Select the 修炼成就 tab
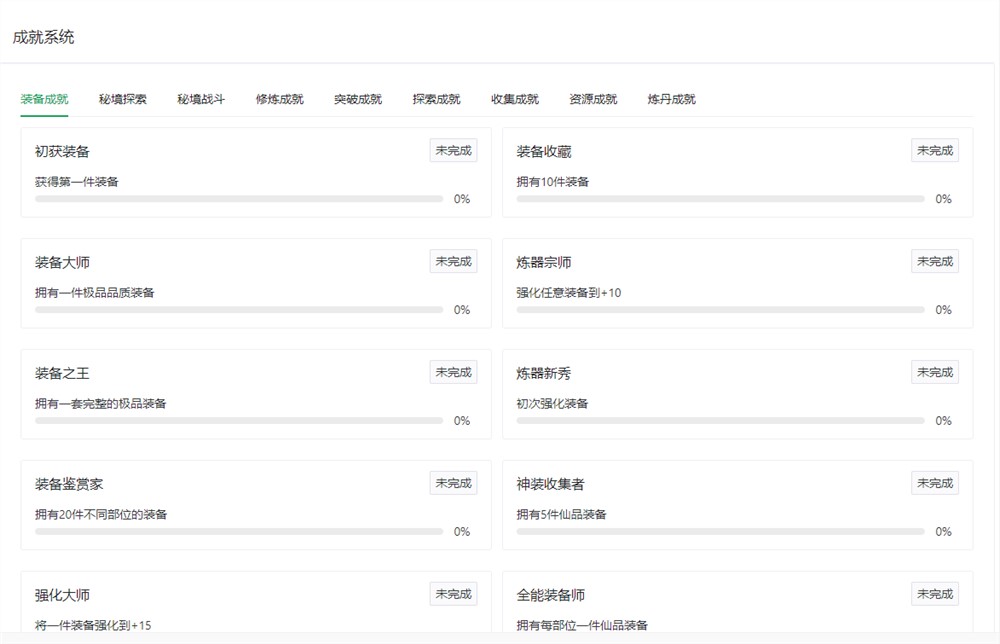The width and height of the screenshot is (1000, 644). click(279, 99)
